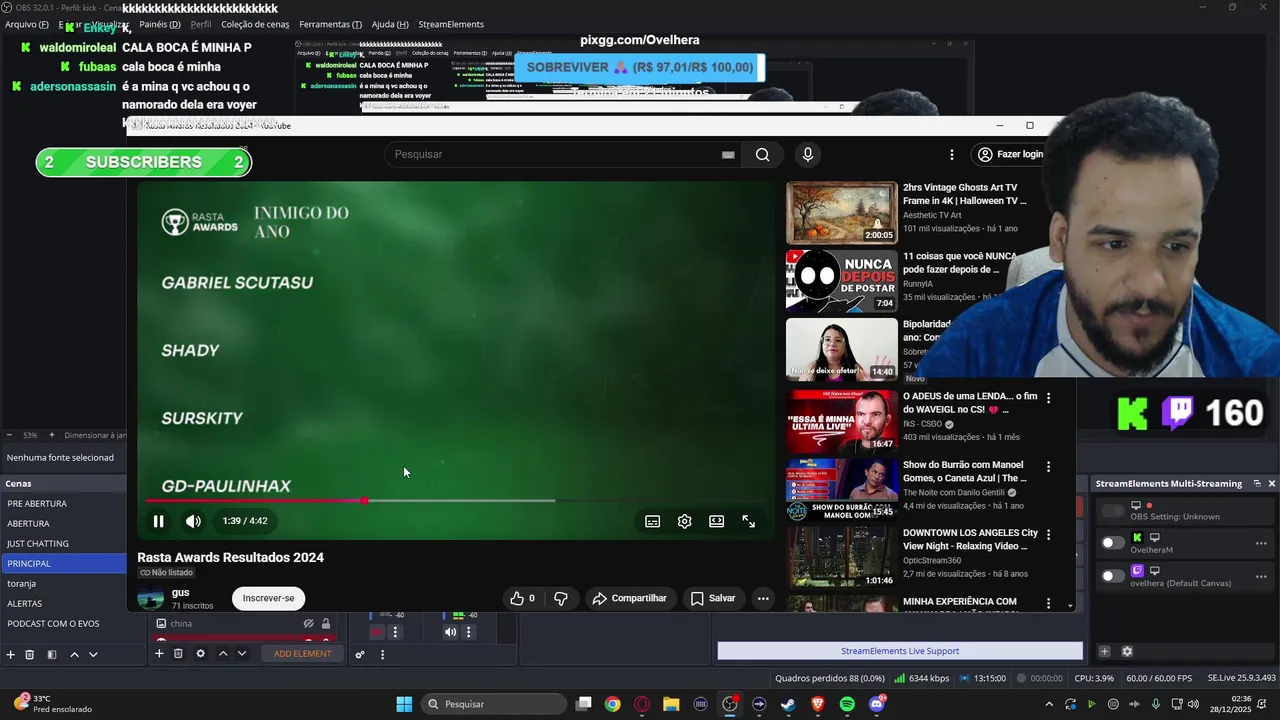Click StreamElements Live Support link
The image size is (1280, 720).
900,651
